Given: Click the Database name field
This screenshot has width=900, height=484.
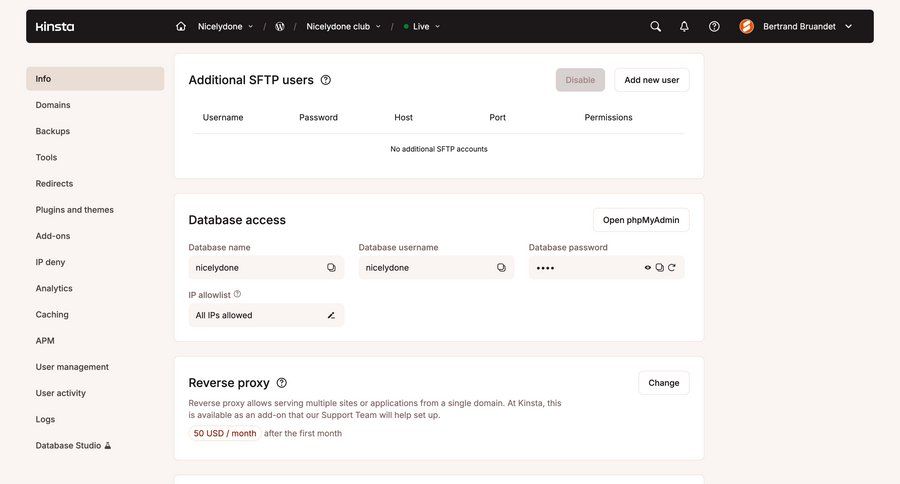Looking at the screenshot, I should (x=266, y=268).
